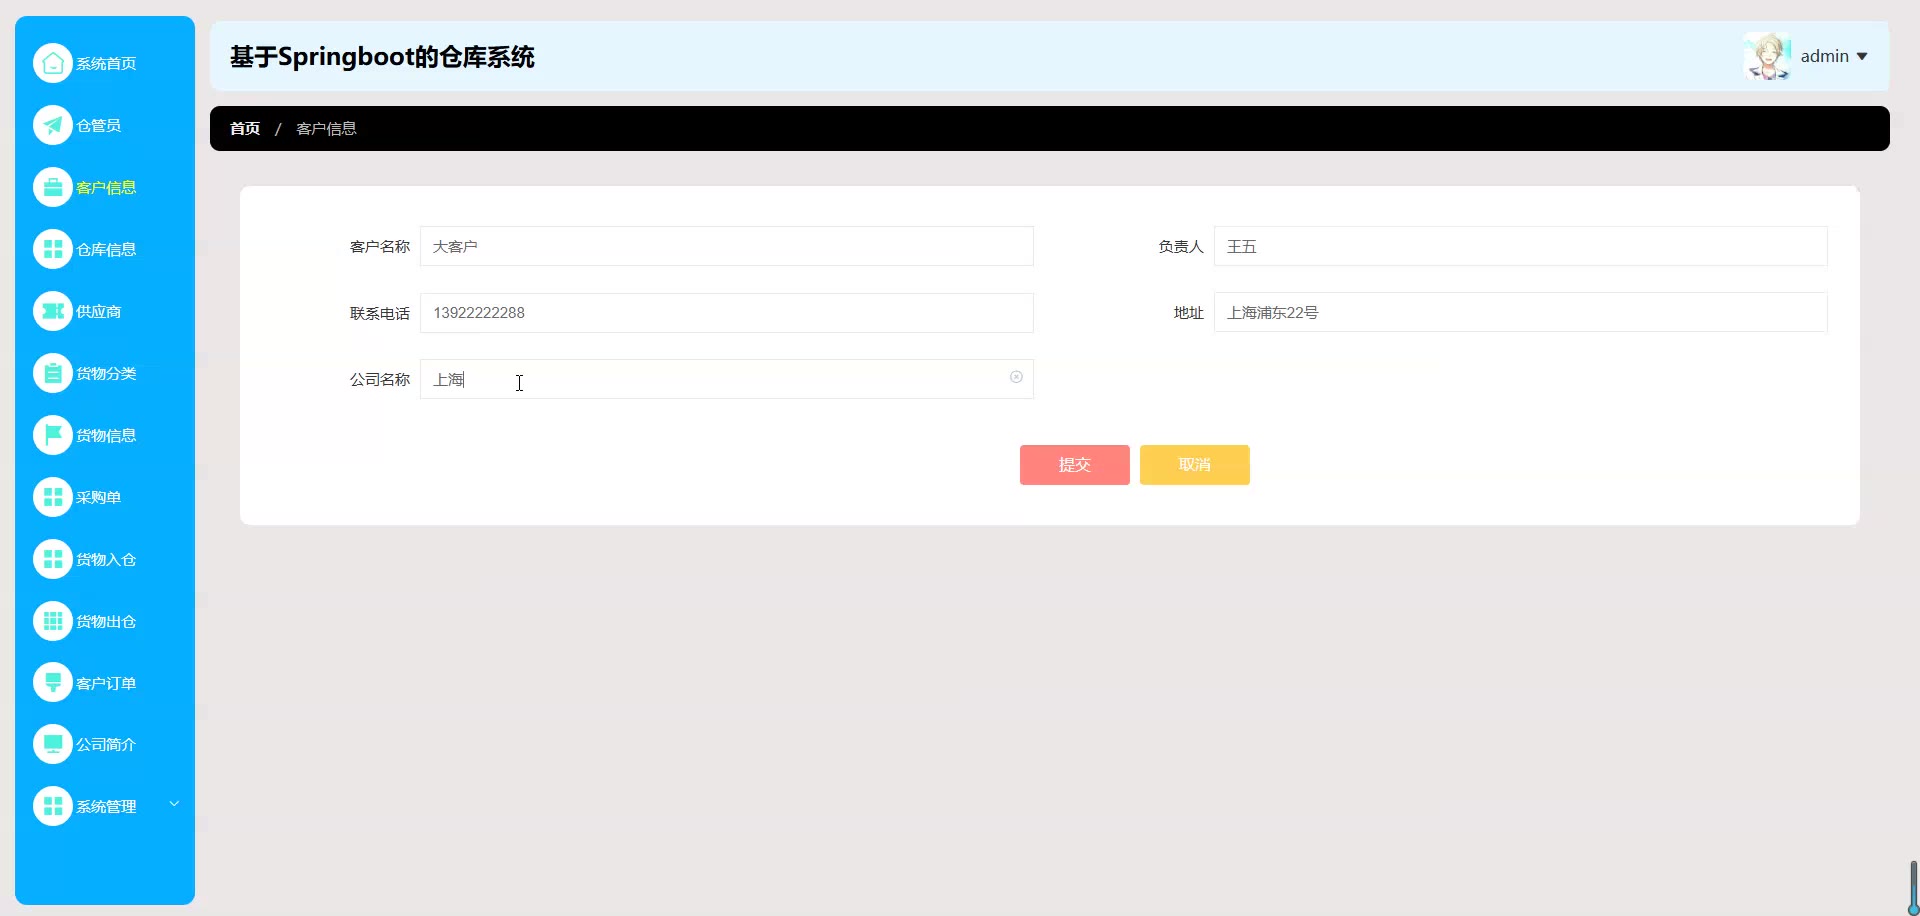Open the admin user dropdown arrow
Viewport: 1920px width, 916px height.
click(1862, 56)
